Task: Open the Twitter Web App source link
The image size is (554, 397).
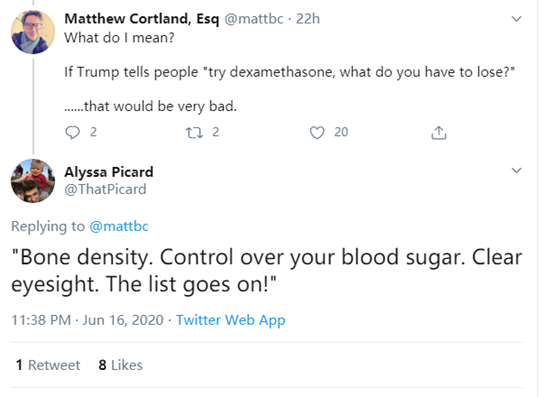Action: click(231, 320)
